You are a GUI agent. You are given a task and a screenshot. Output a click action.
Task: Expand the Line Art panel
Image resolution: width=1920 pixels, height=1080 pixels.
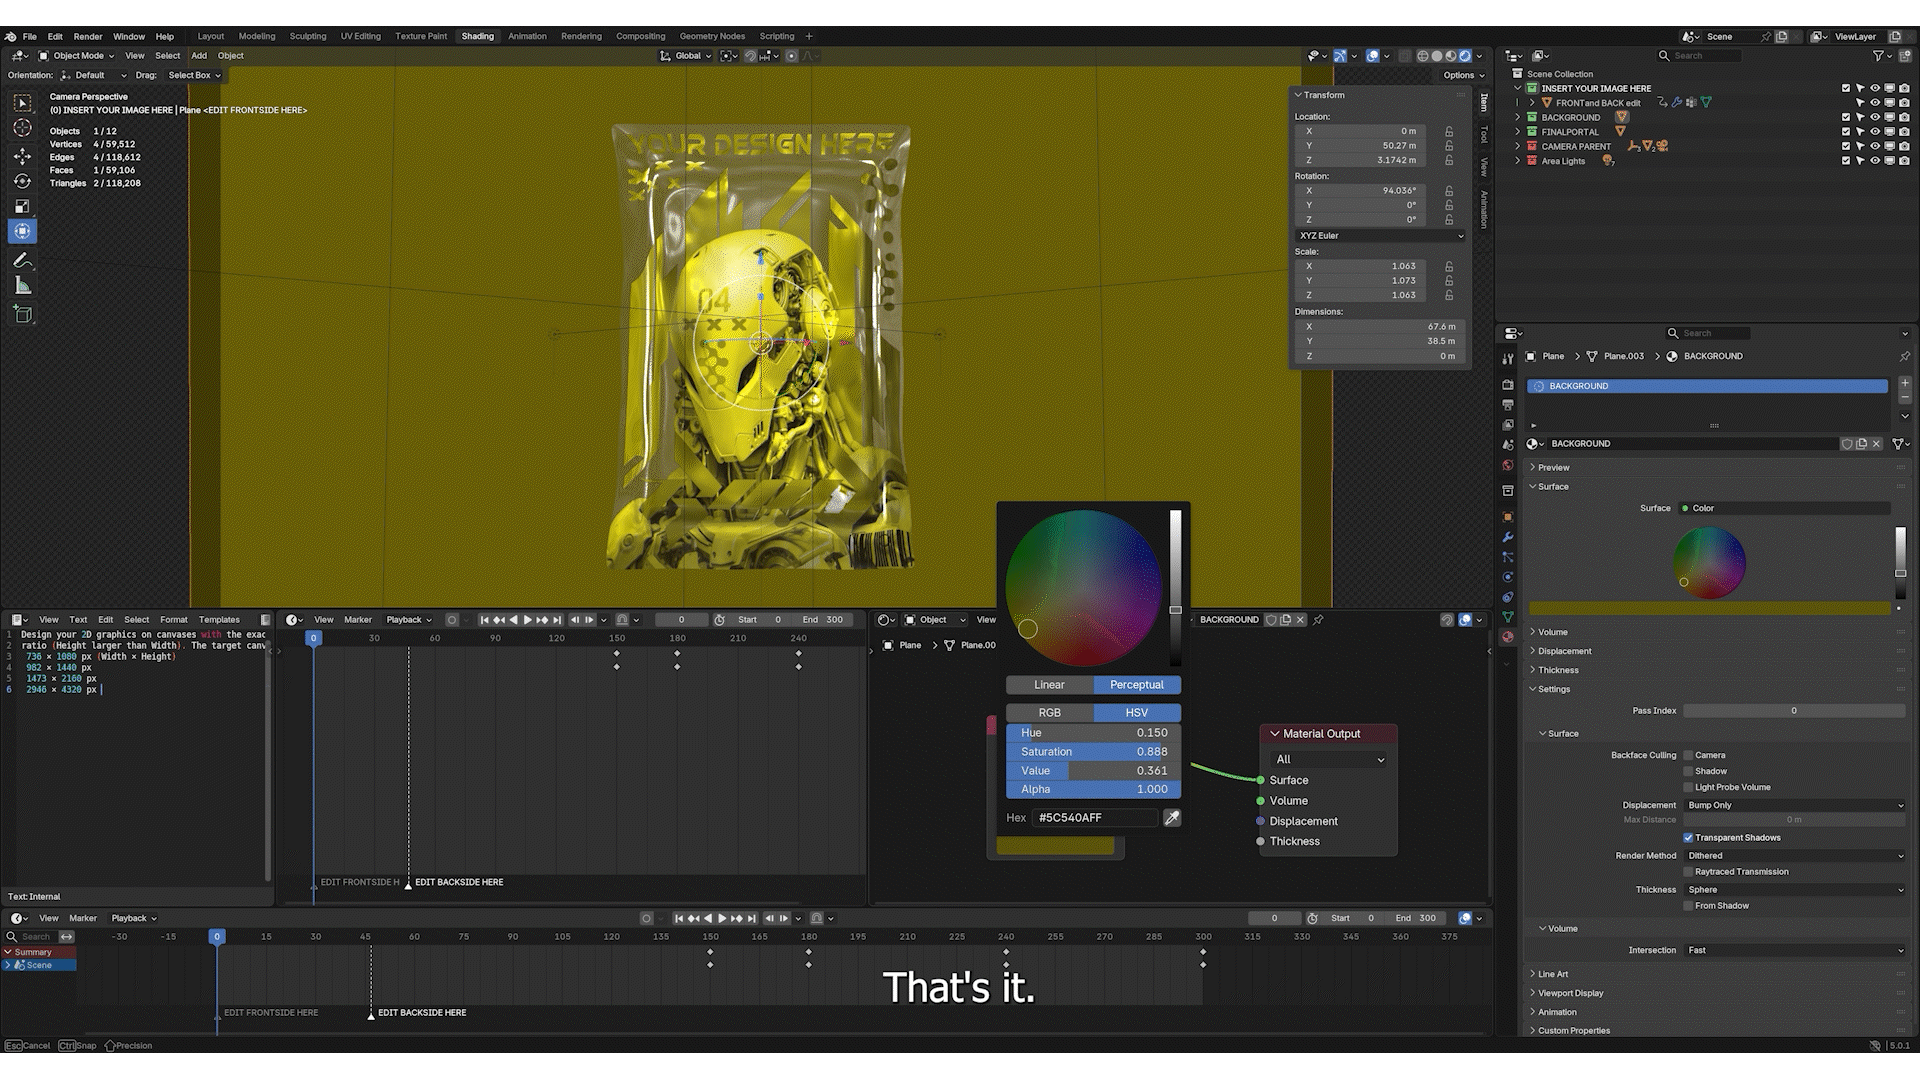tap(1552, 974)
